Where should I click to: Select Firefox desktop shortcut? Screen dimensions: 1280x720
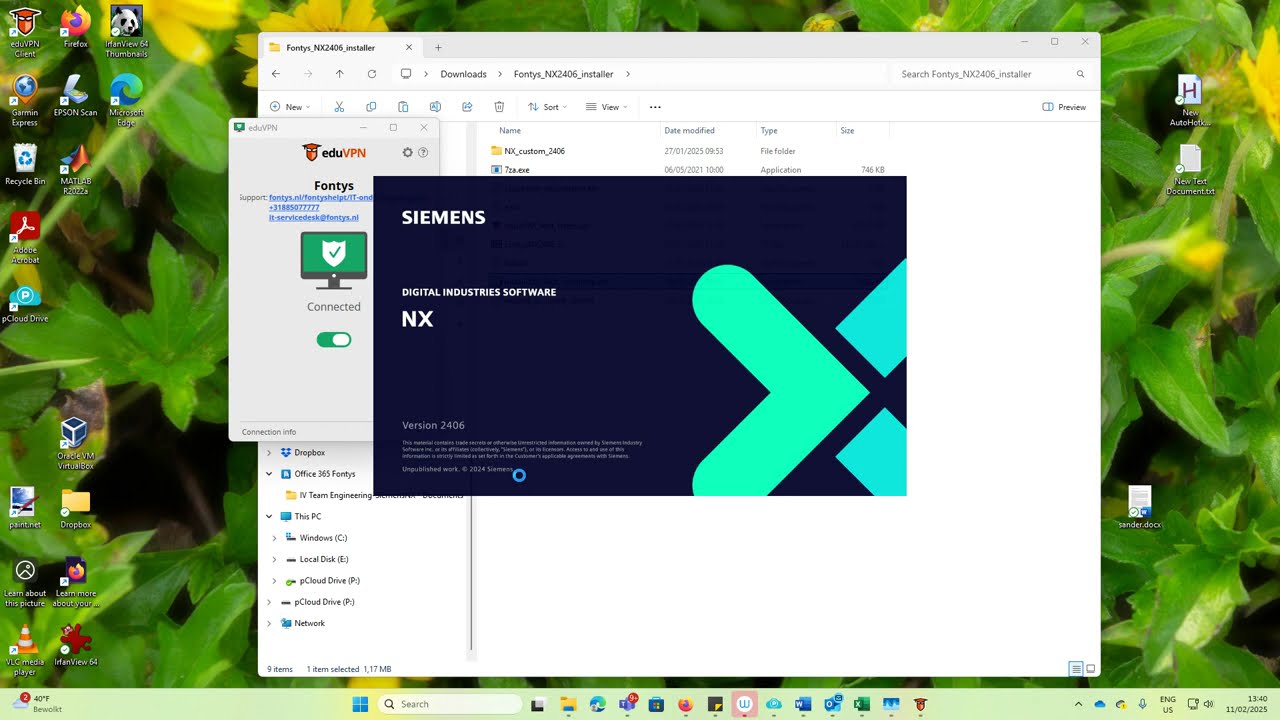[75, 27]
